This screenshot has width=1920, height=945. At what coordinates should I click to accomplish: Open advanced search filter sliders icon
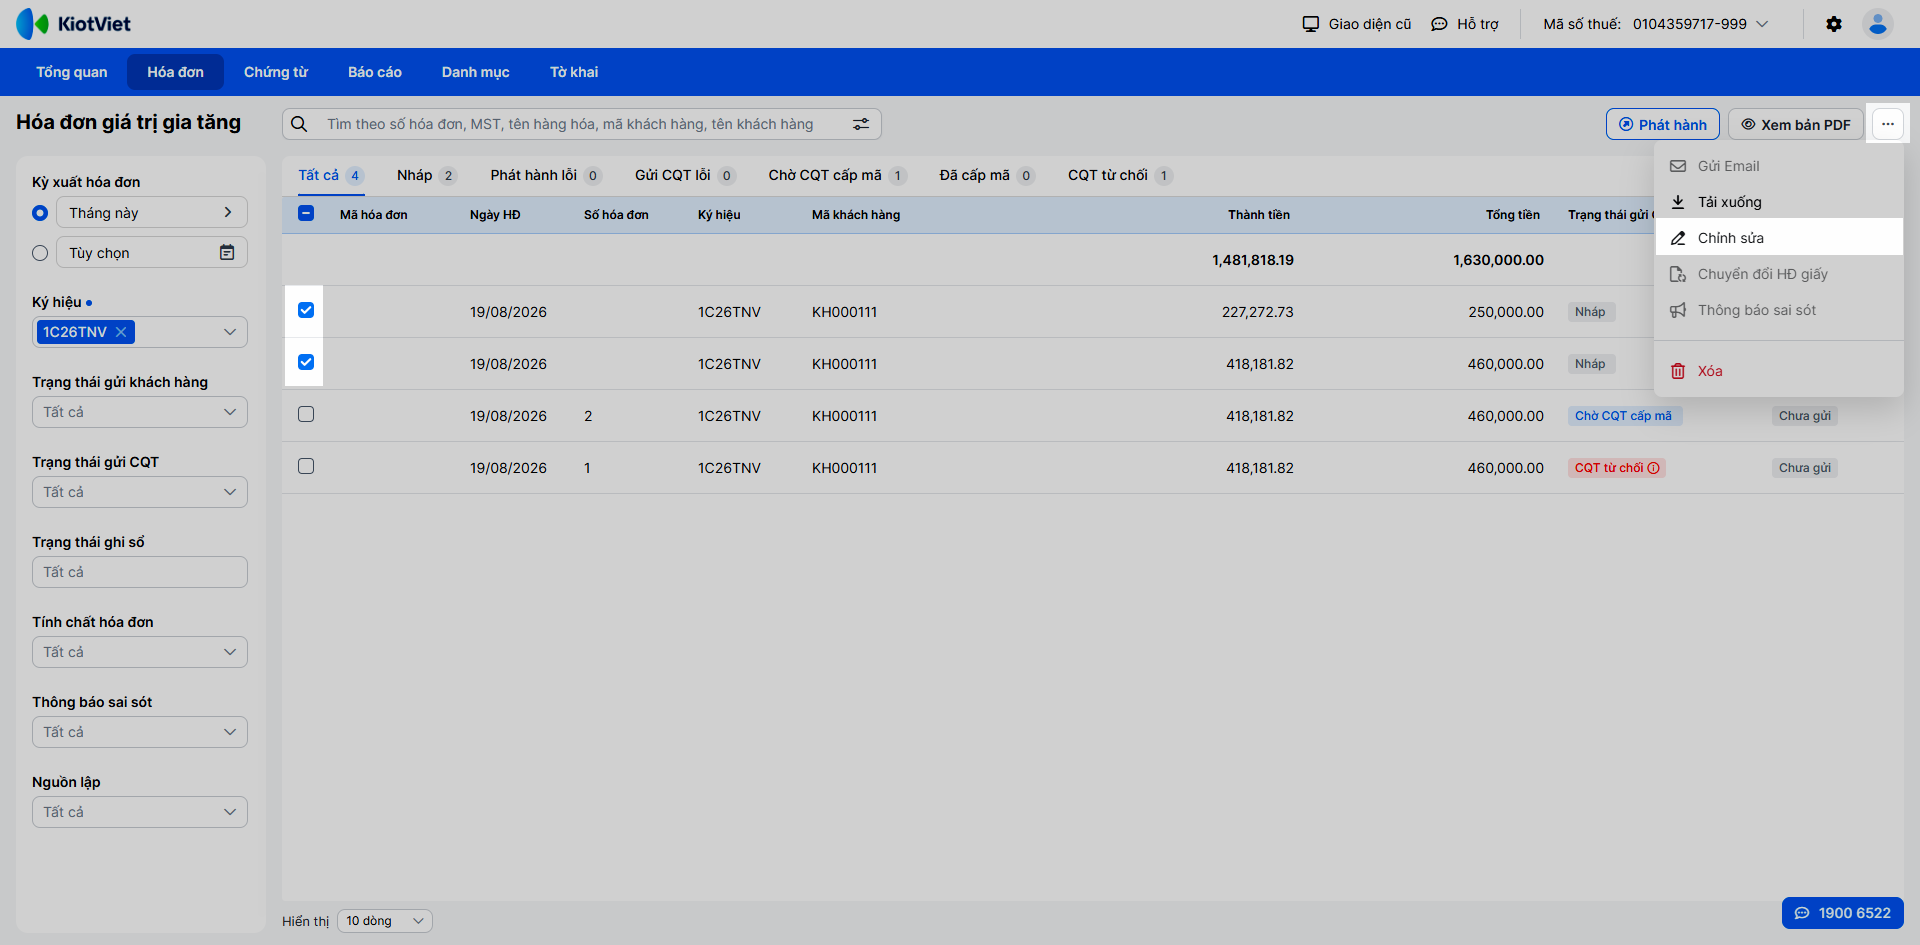[861, 124]
